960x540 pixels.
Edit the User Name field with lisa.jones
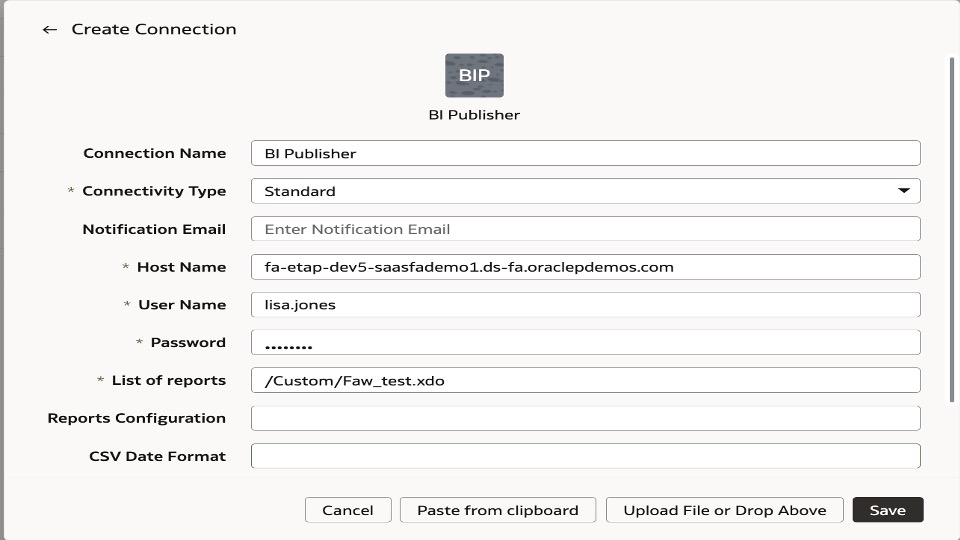pyautogui.click(x=585, y=305)
